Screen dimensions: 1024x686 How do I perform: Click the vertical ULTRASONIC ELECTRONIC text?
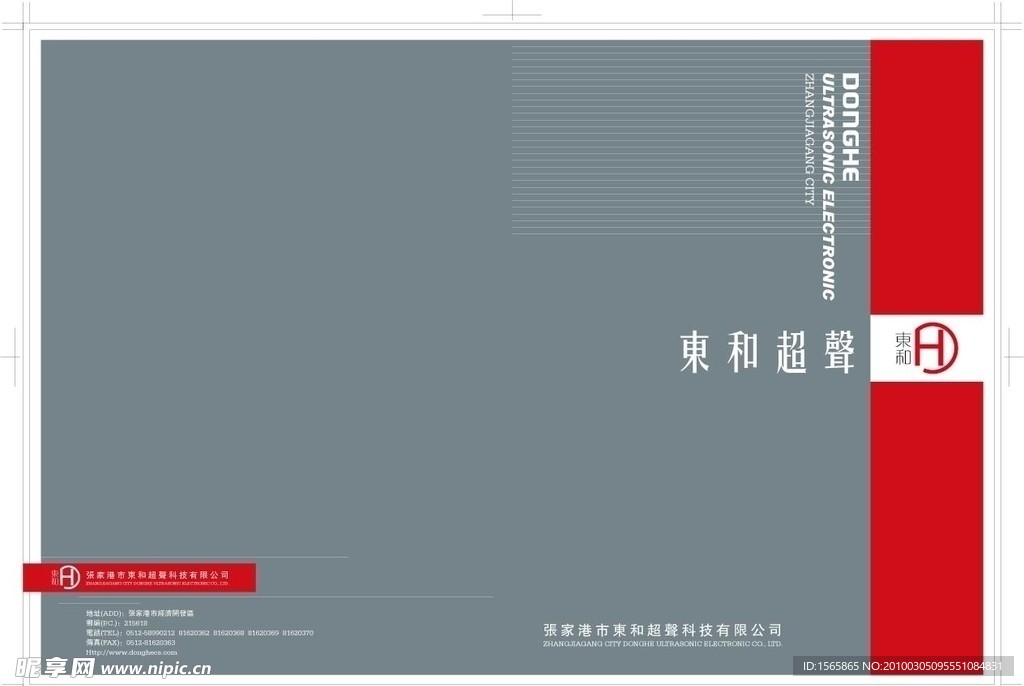(828, 187)
